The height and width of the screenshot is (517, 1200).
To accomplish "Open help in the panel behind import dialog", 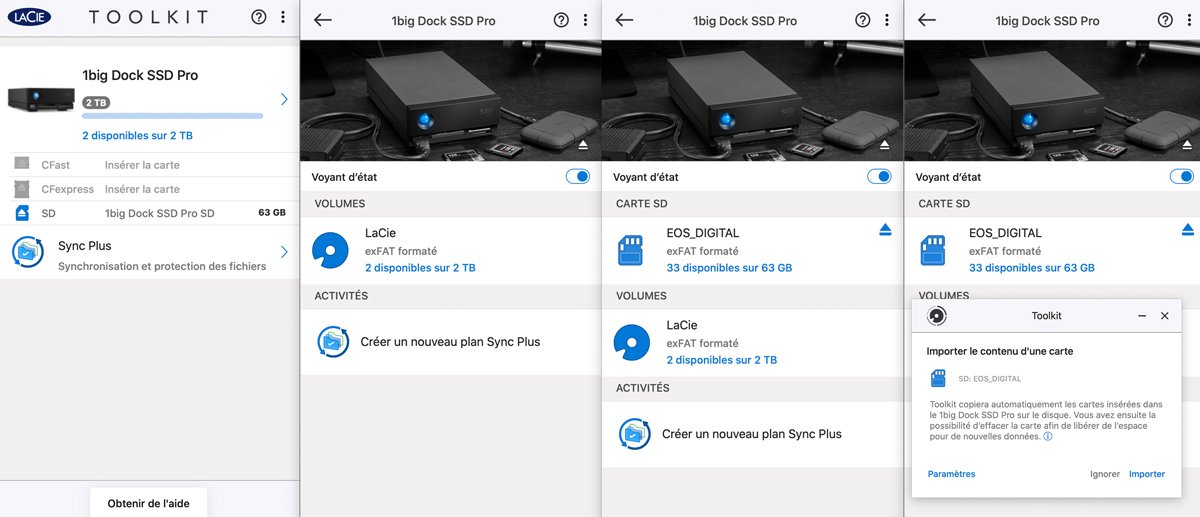I will [x=1165, y=20].
